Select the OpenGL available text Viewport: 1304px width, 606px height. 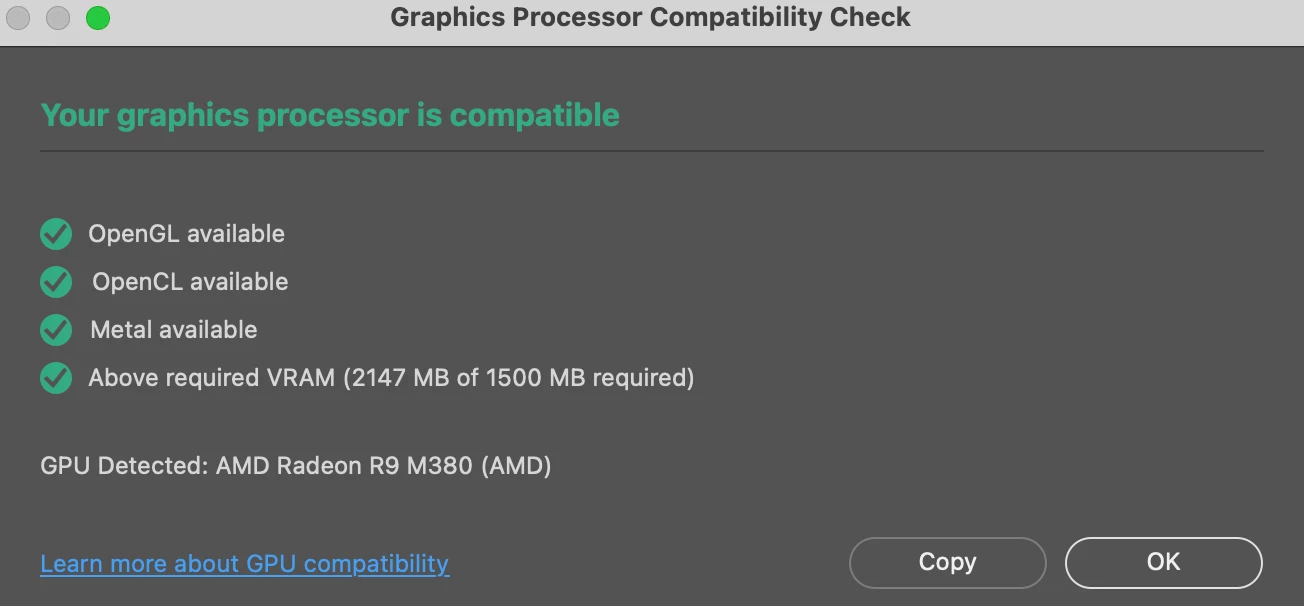click(x=186, y=234)
